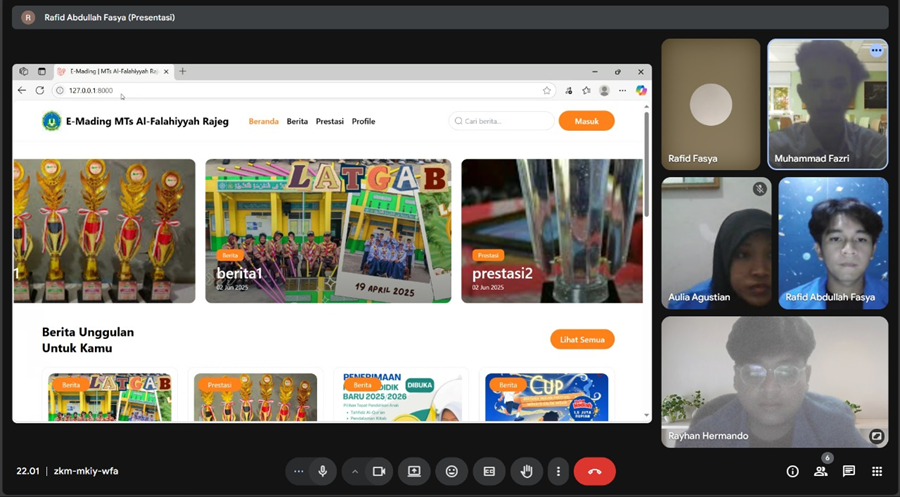900x497 pixels.
Task: Open browser favorites icon
Action: click(586, 90)
